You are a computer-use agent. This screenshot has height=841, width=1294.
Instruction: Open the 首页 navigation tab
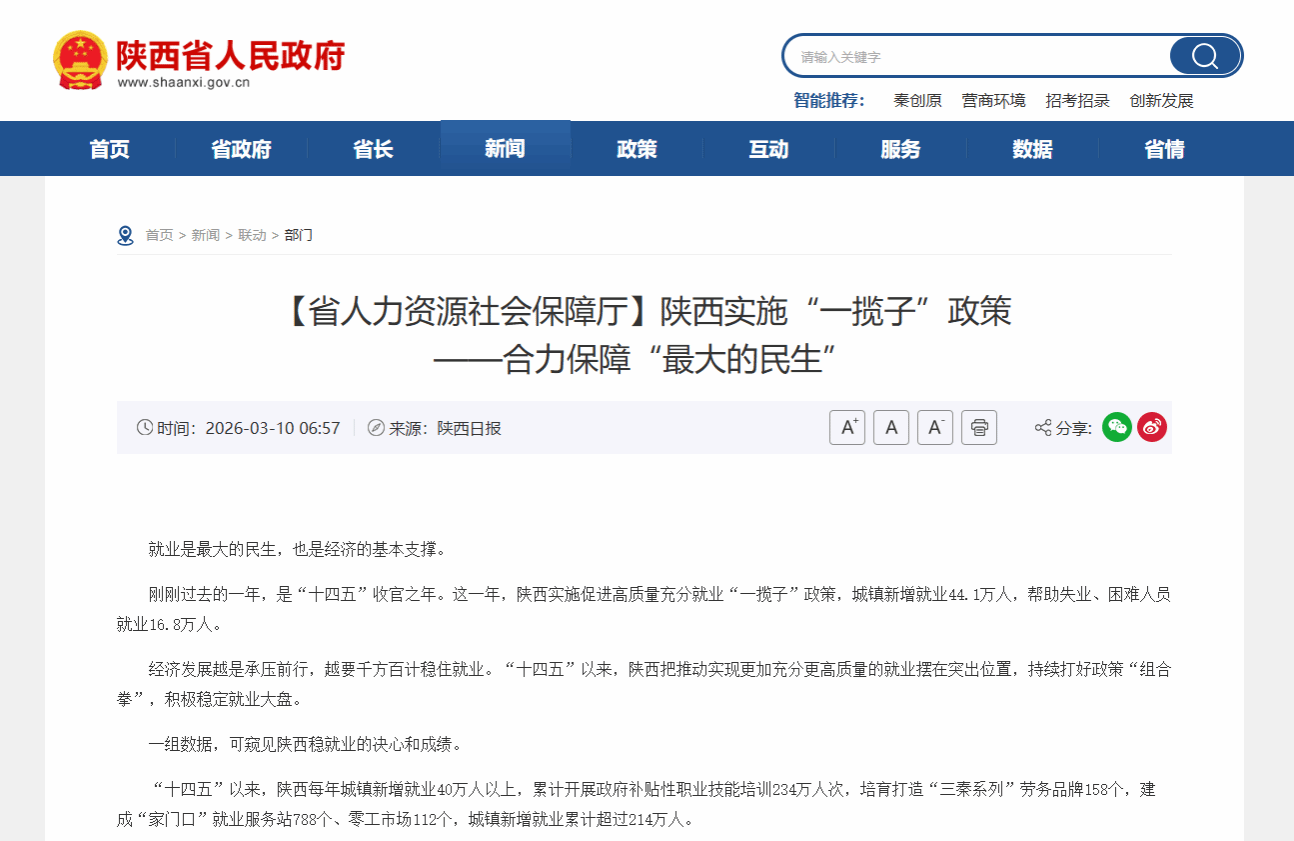coord(109,149)
